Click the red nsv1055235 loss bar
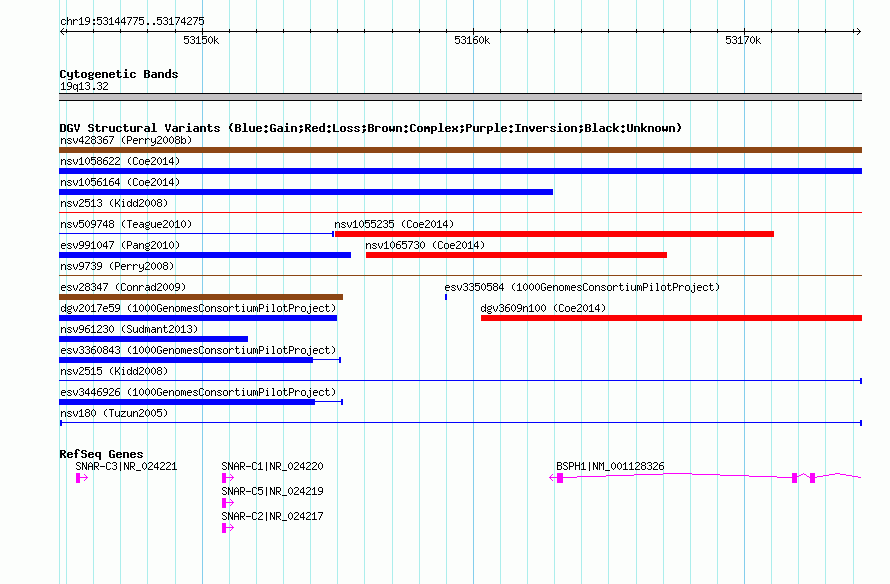Image resolution: width=890 pixels, height=584 pixels. pyautogui.click(x=555, y=234)
